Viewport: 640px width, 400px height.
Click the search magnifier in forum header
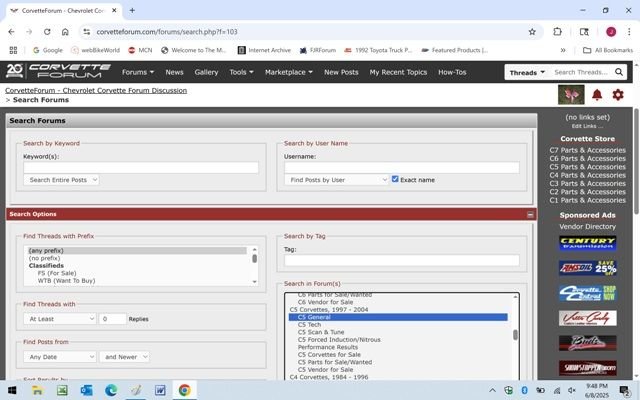tap(619, 72)
